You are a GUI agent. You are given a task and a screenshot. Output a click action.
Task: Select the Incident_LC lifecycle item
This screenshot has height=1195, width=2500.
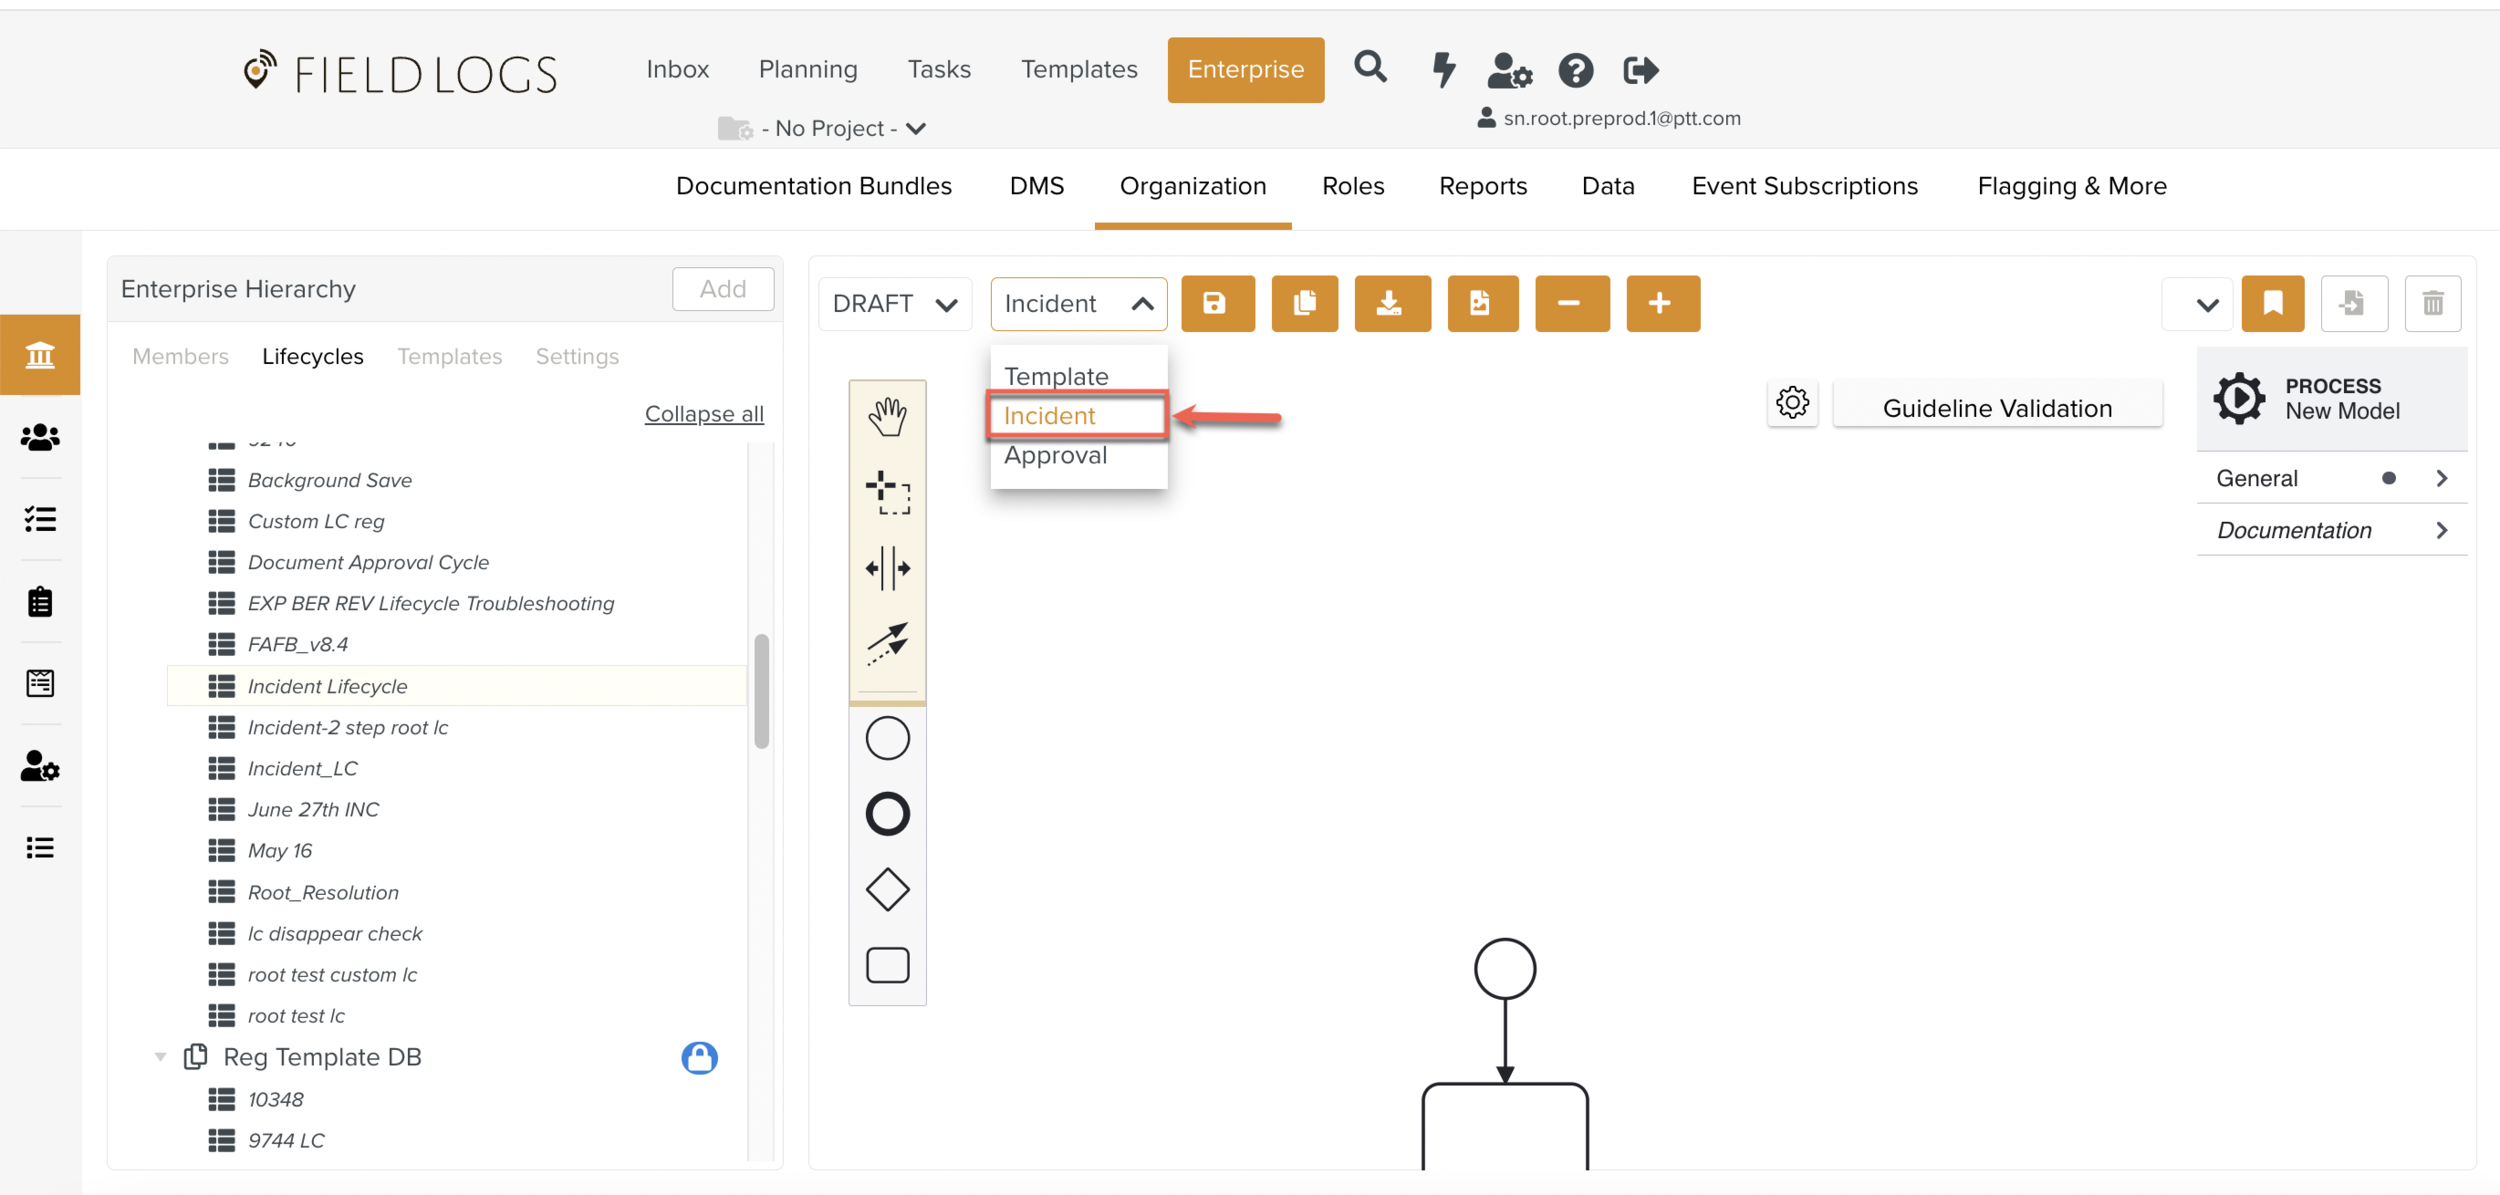303,768
